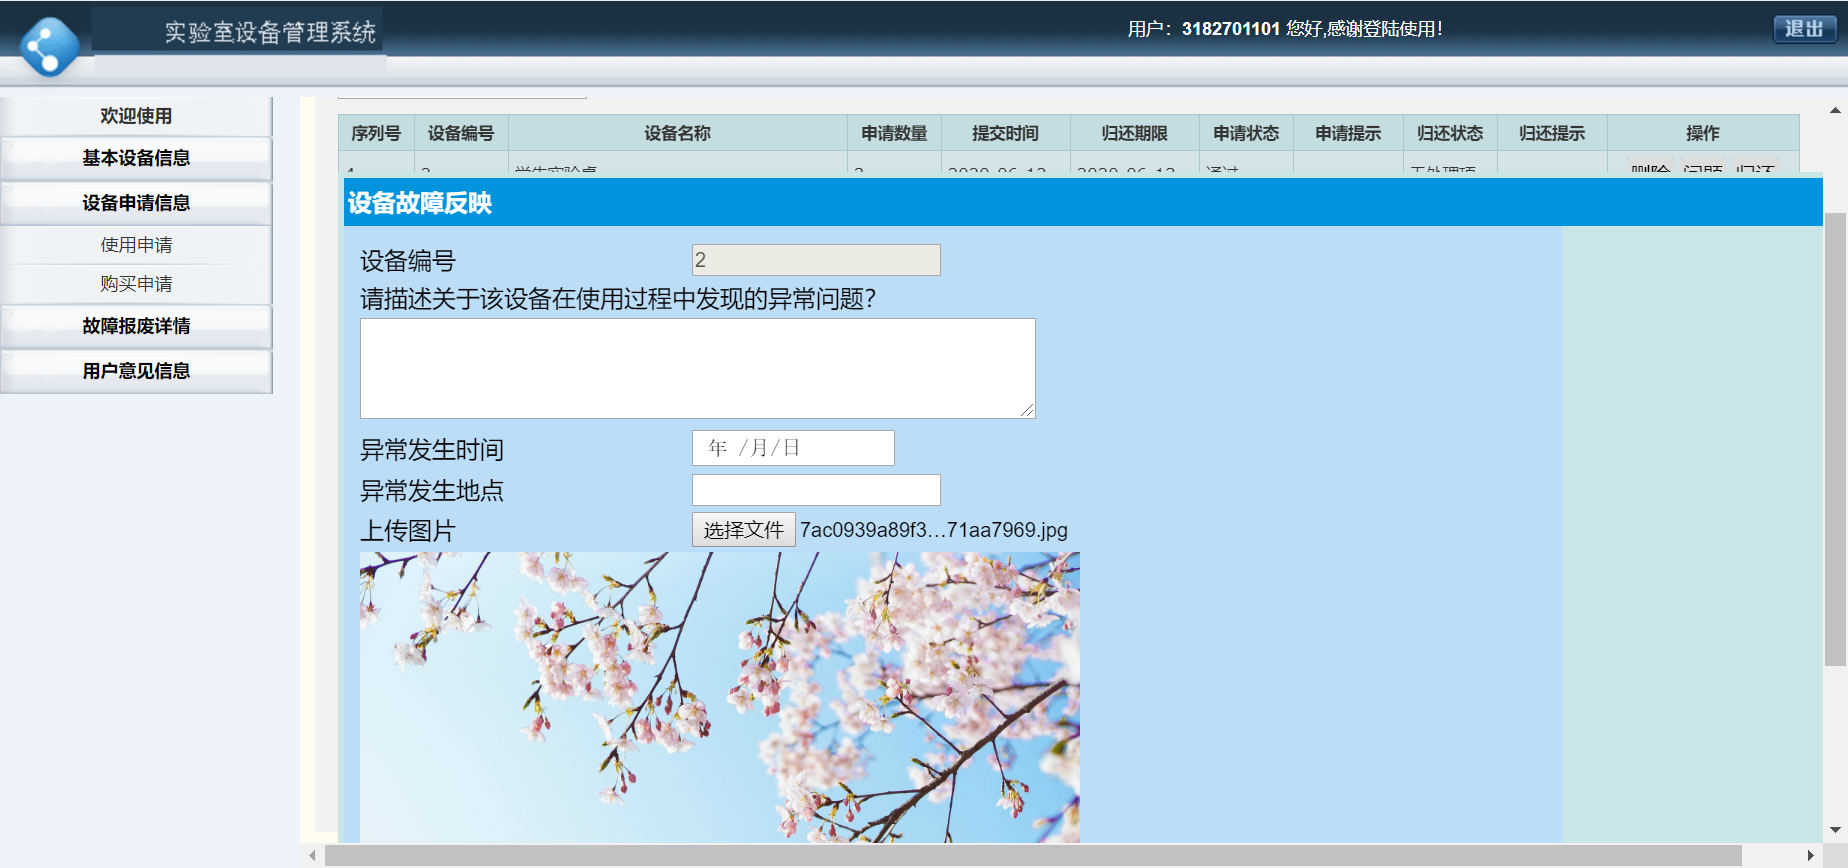Viewport: 1848px width, 868px height.
Task: Click the 提交时间 column header
Action: tap(1005, 133)
